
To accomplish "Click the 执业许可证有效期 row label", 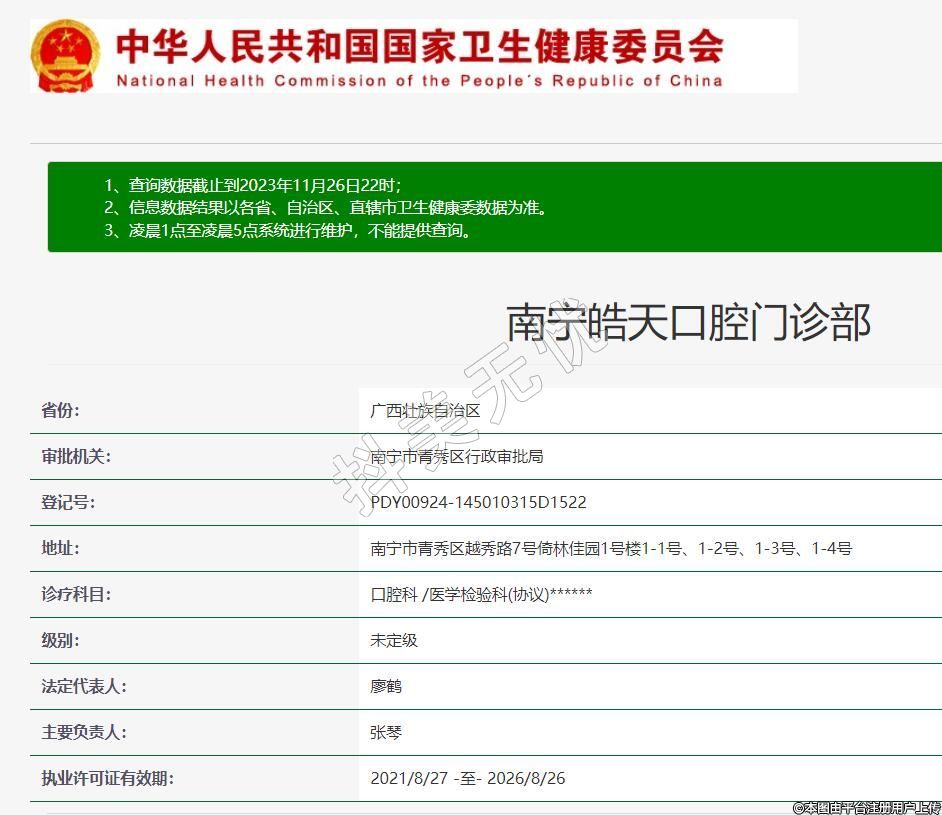I will coord(107,778).
